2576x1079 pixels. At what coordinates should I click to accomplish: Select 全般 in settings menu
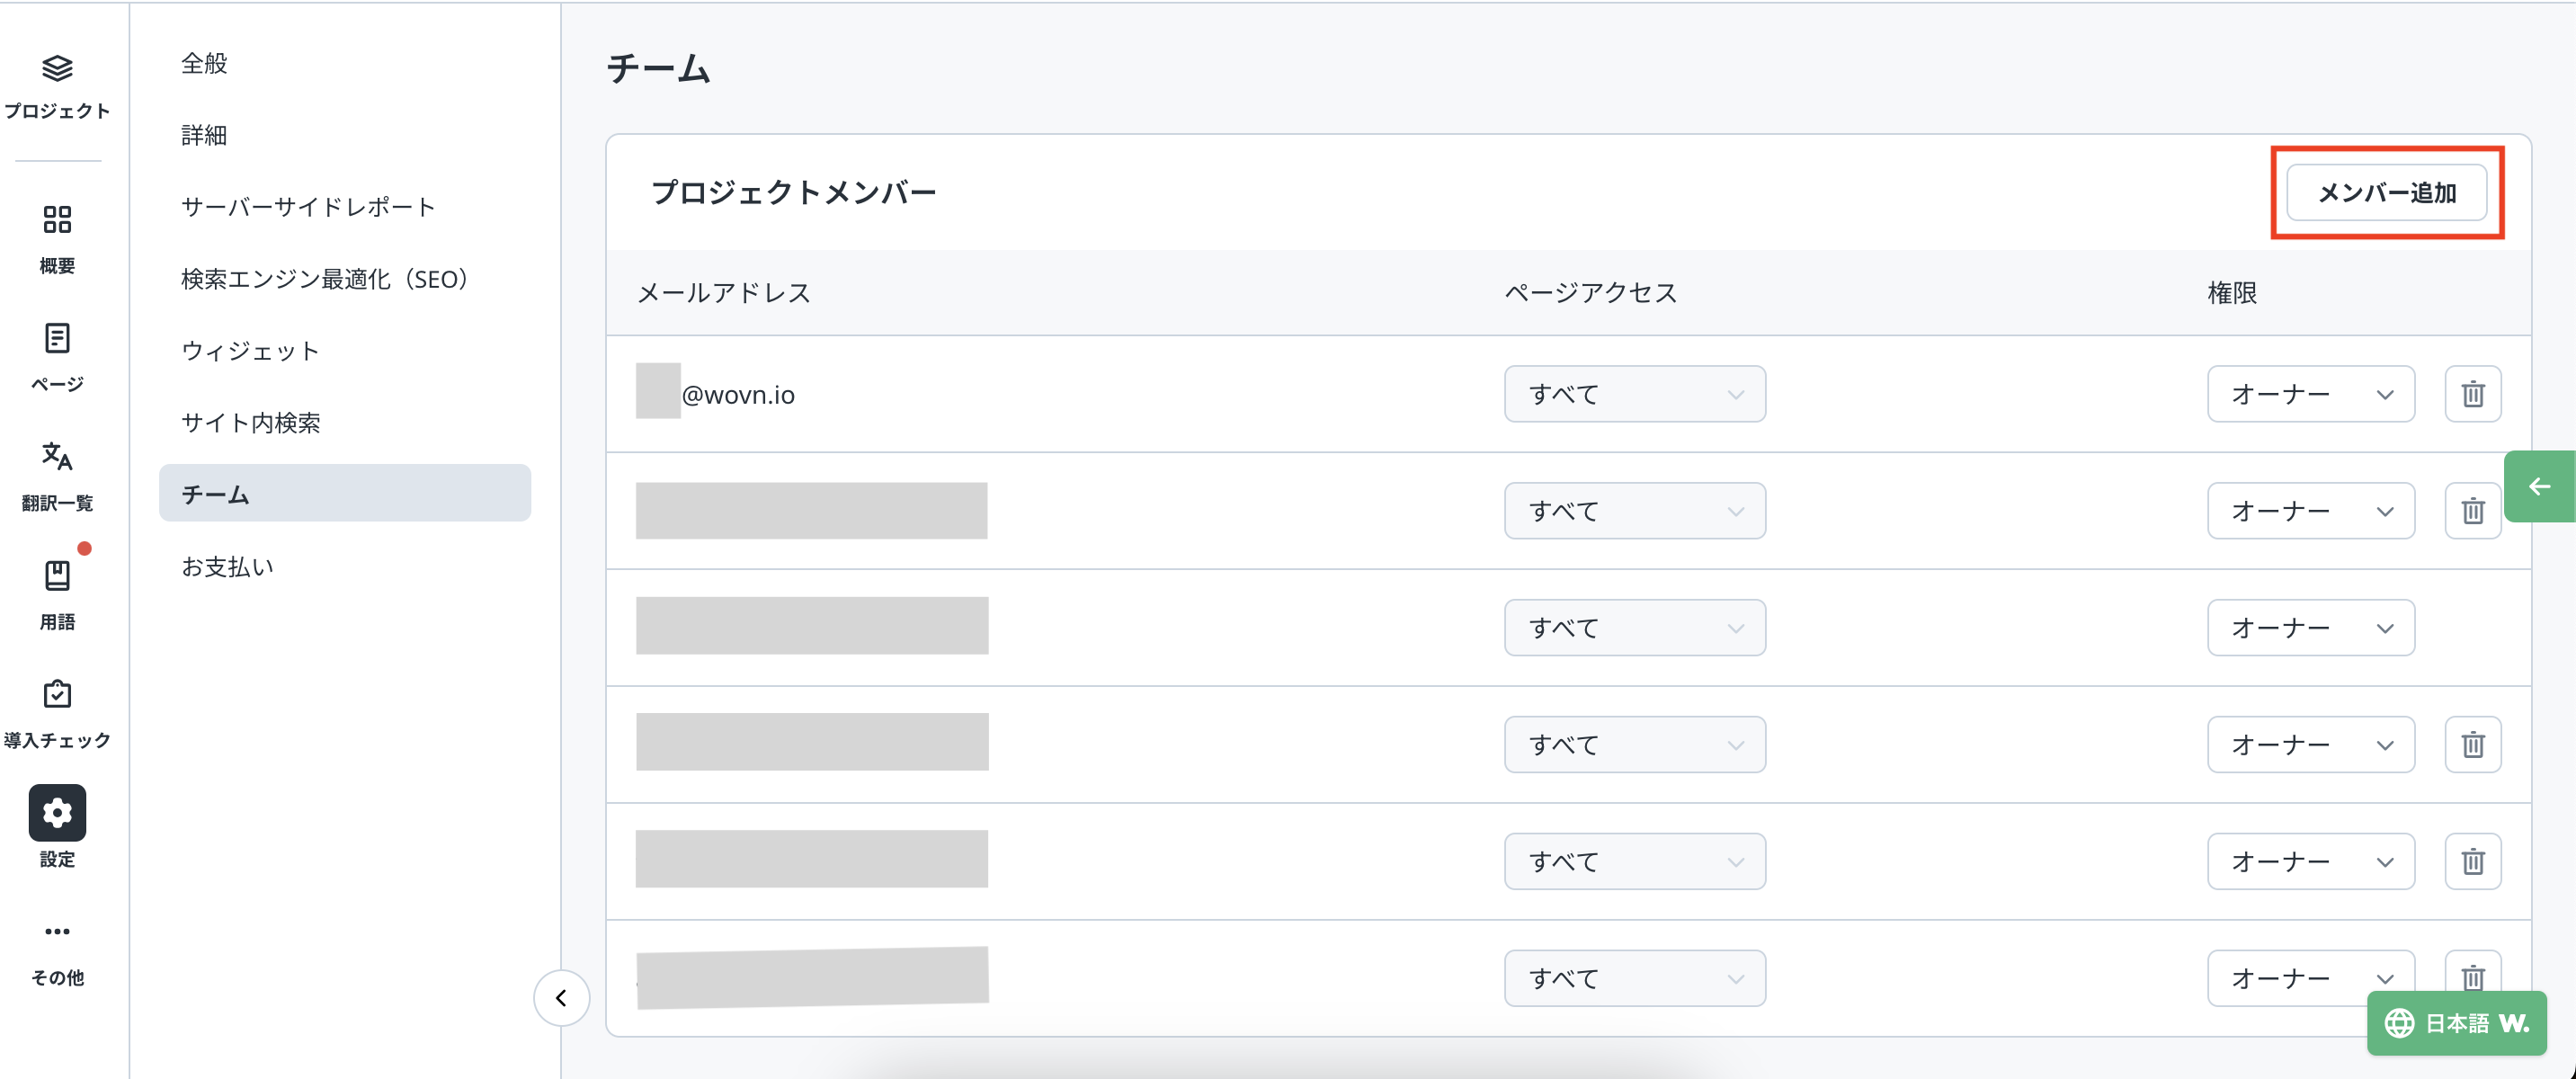tap(204, 63)
